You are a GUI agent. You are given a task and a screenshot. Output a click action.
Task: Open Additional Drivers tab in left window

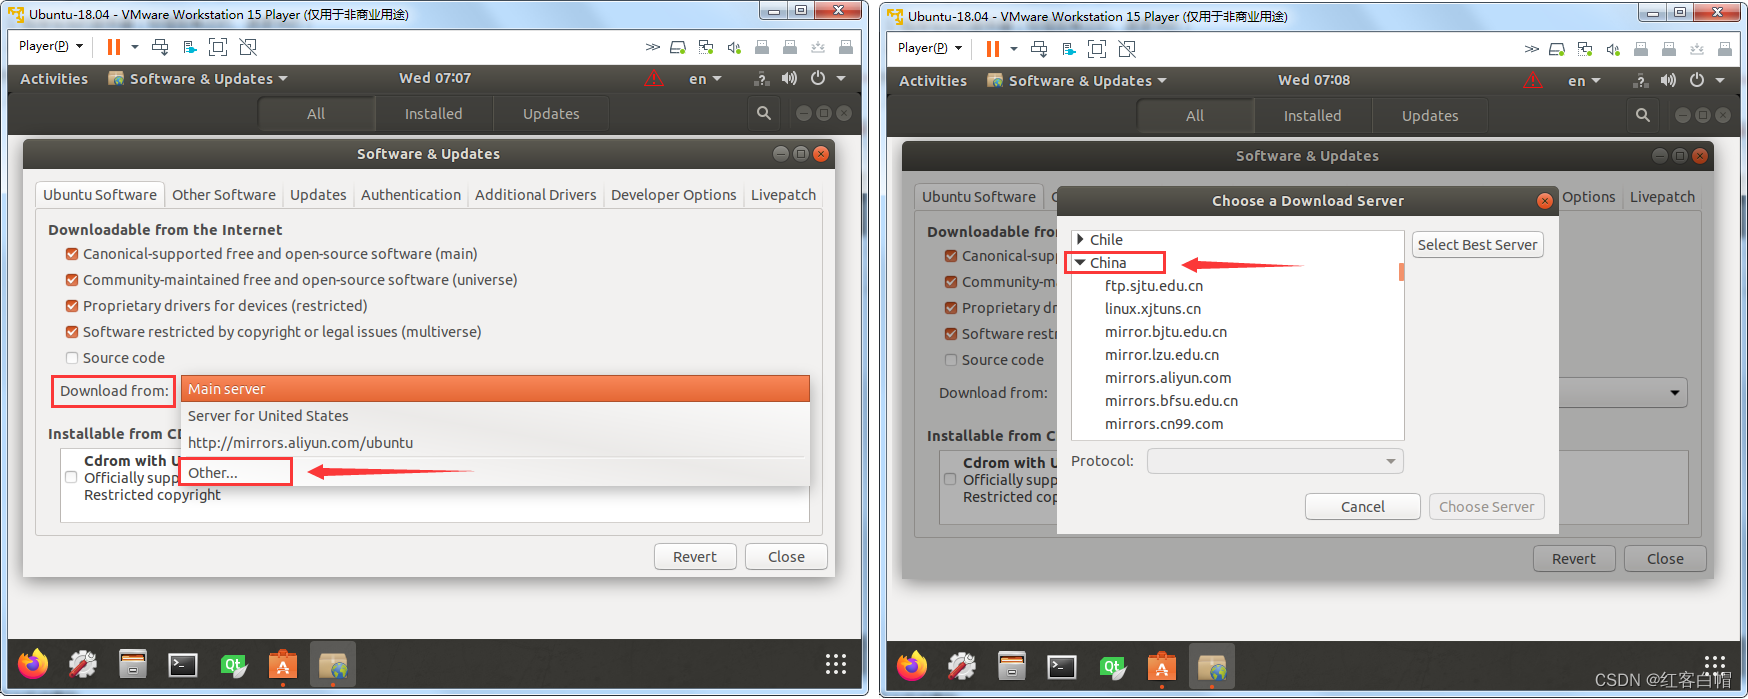(535, 195)
